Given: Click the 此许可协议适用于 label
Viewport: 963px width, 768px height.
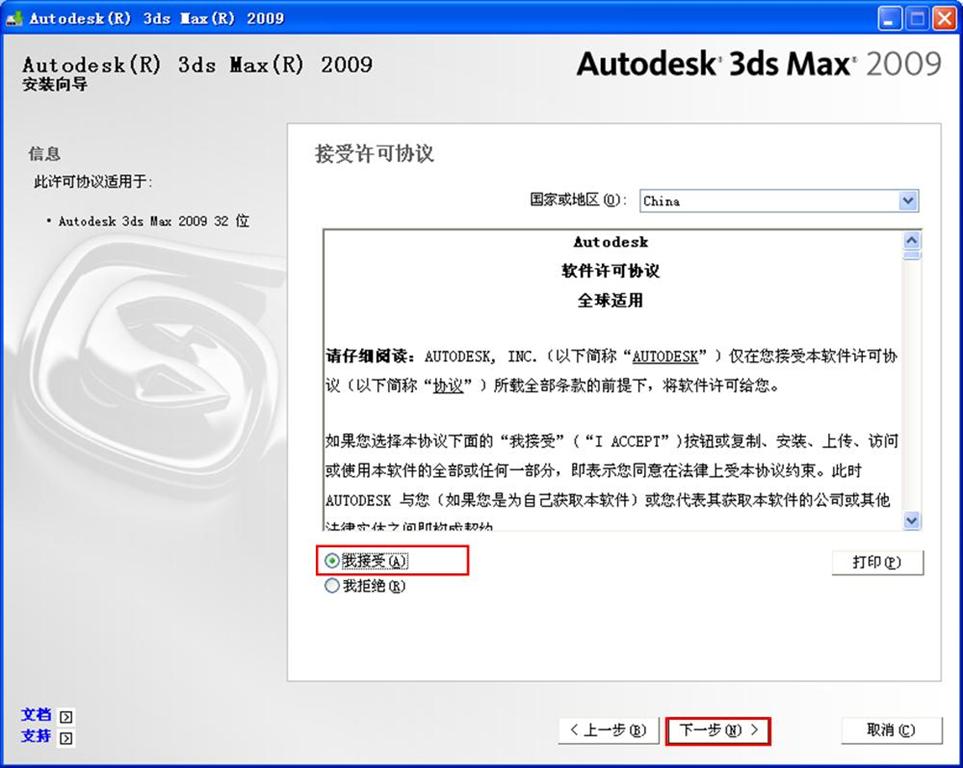Looking at the screenshot, I should point(93,182).
